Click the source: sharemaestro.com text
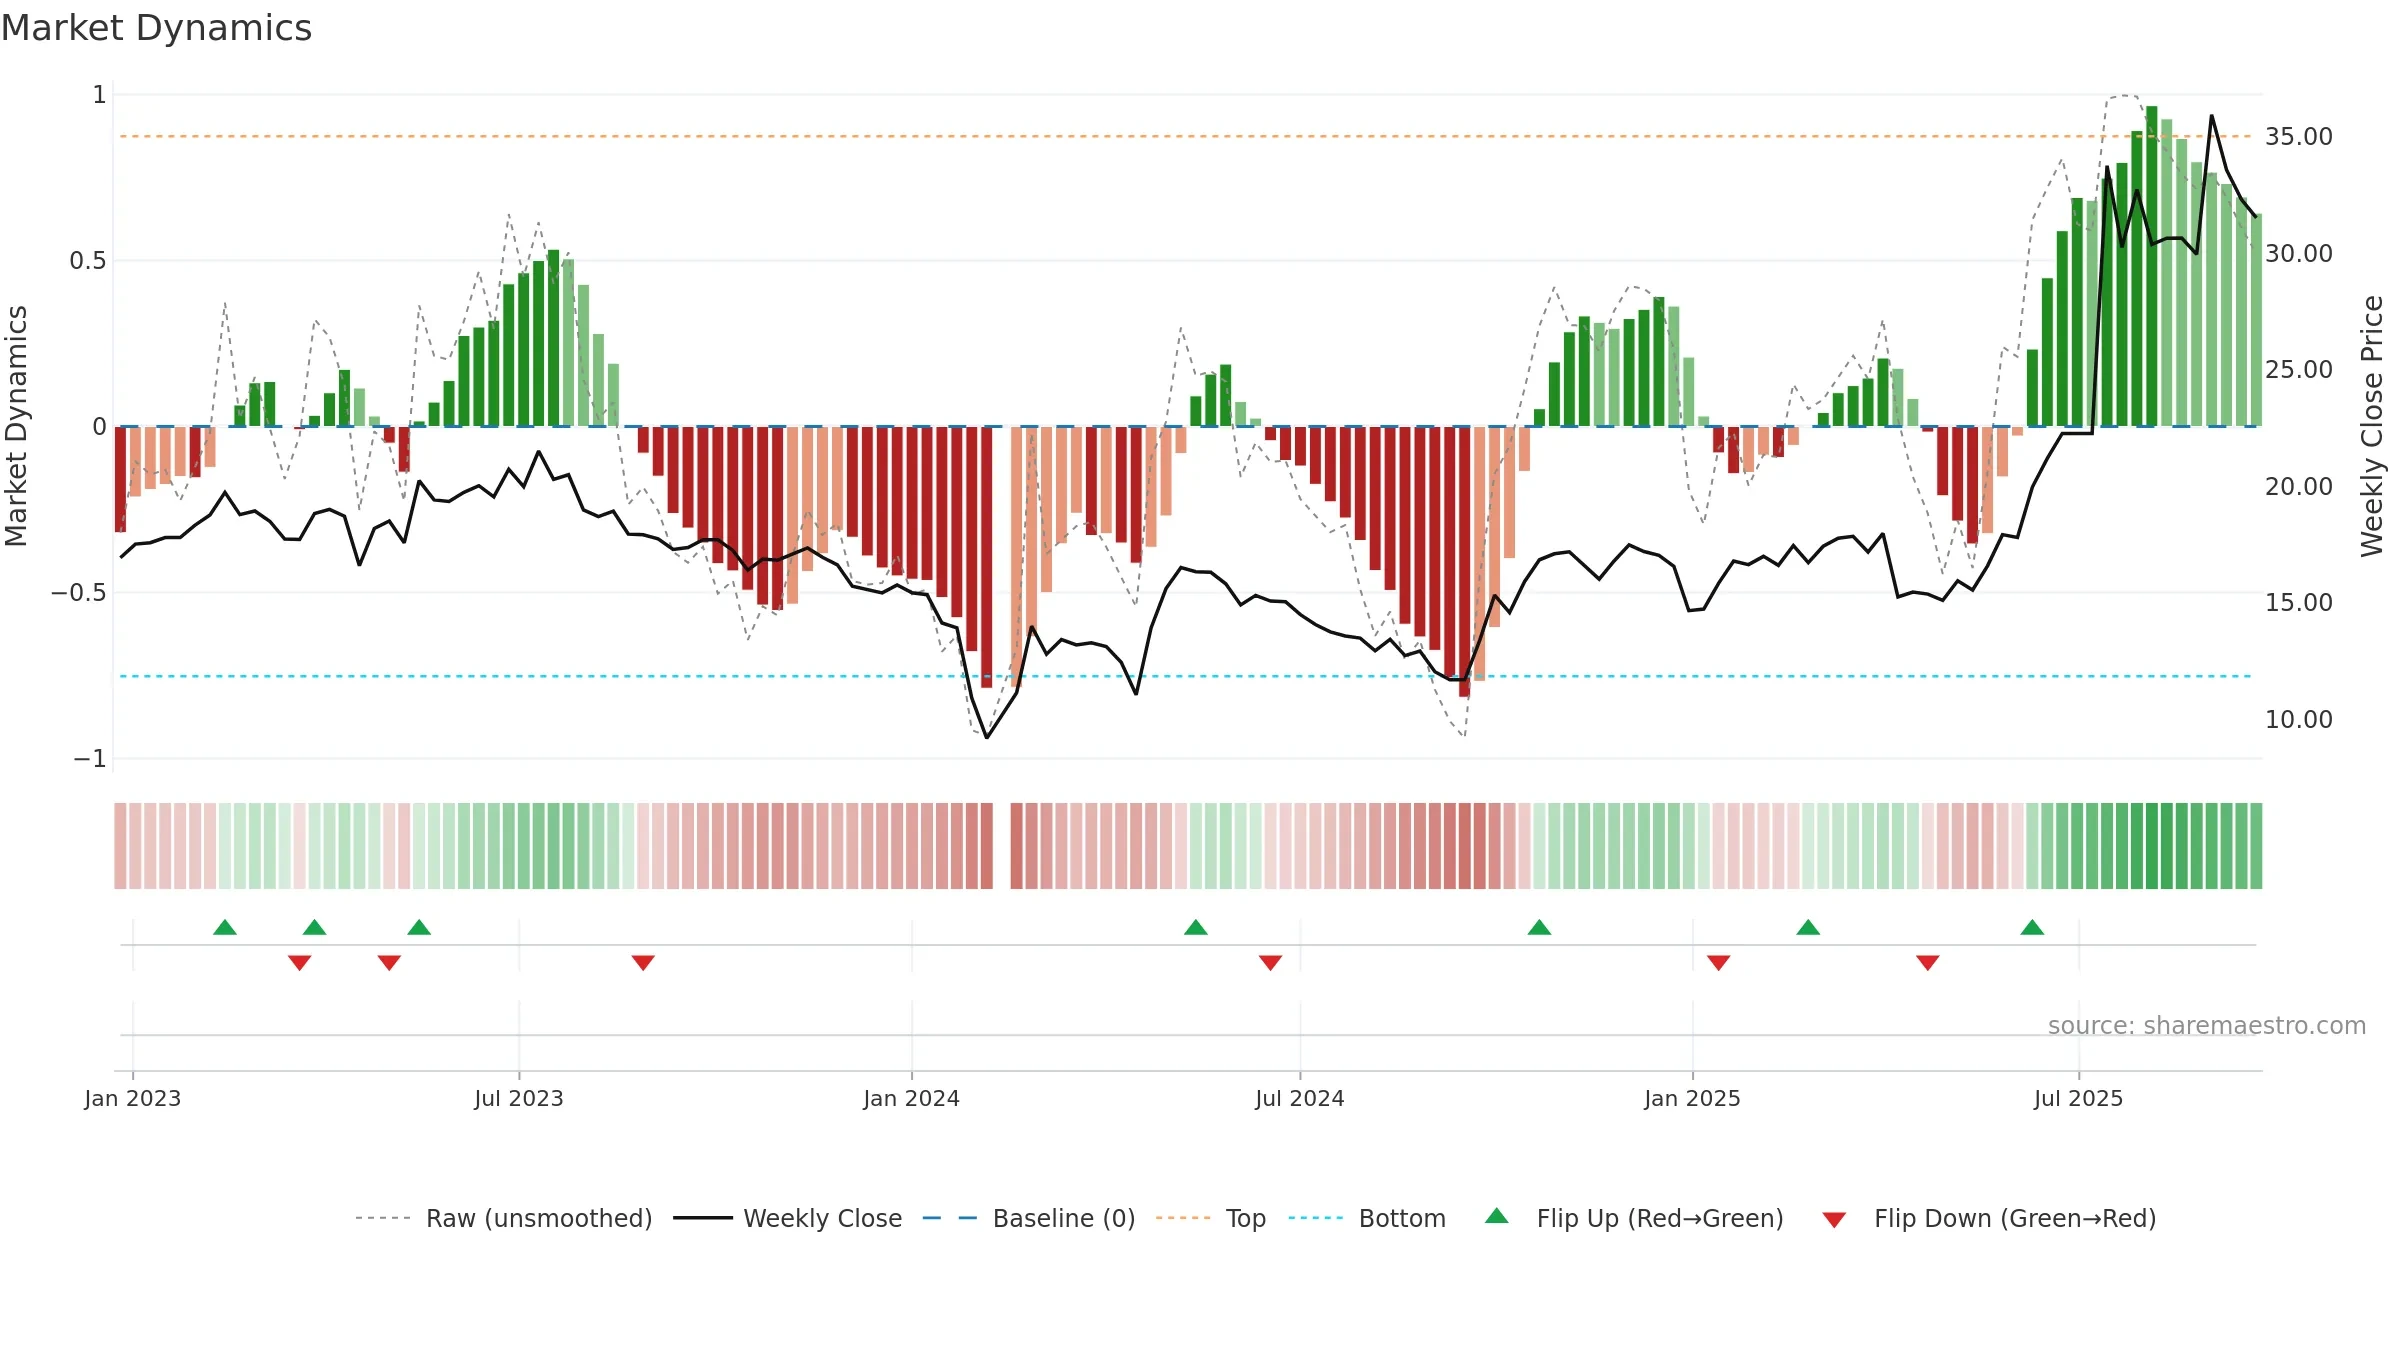2400x1350 pixels. tap(2207, 1025)
